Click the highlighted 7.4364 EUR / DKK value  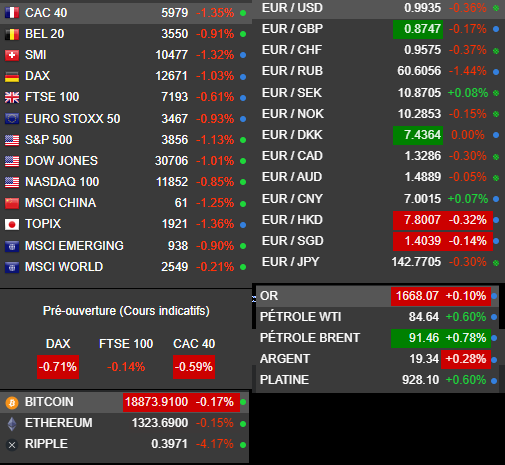pos(418,135)
